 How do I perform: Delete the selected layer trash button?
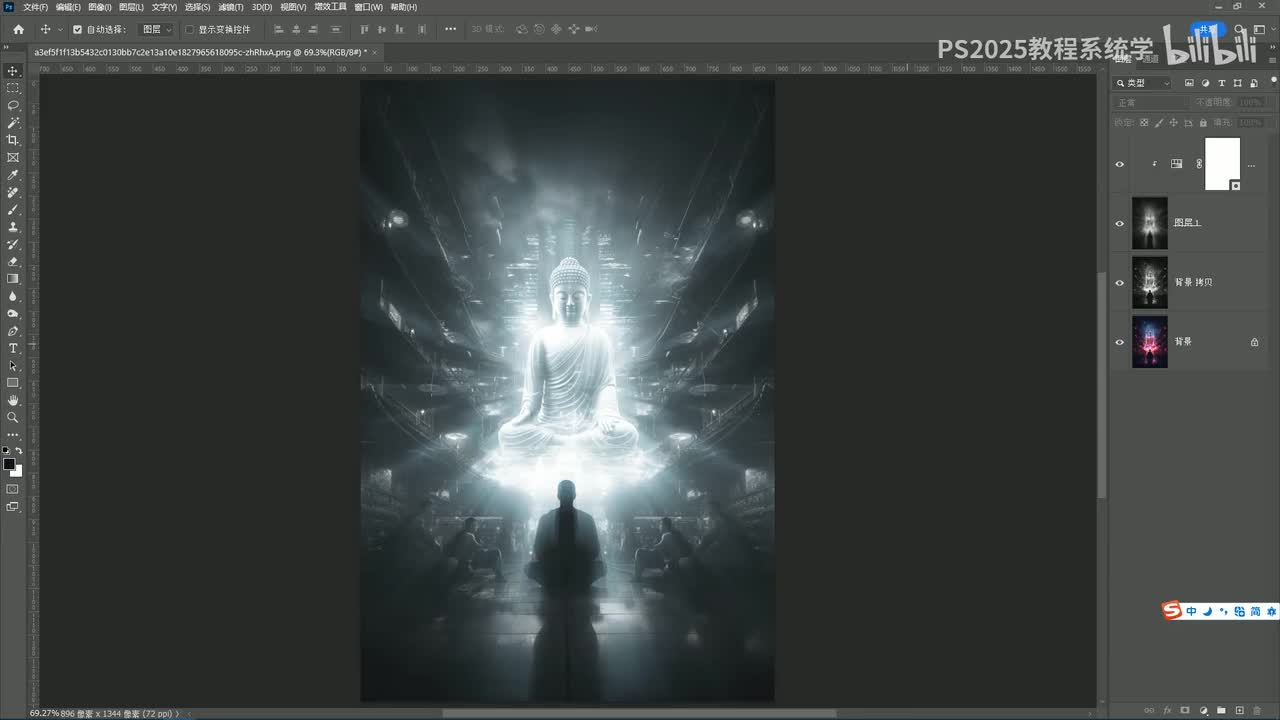(x=1257, y=710)
